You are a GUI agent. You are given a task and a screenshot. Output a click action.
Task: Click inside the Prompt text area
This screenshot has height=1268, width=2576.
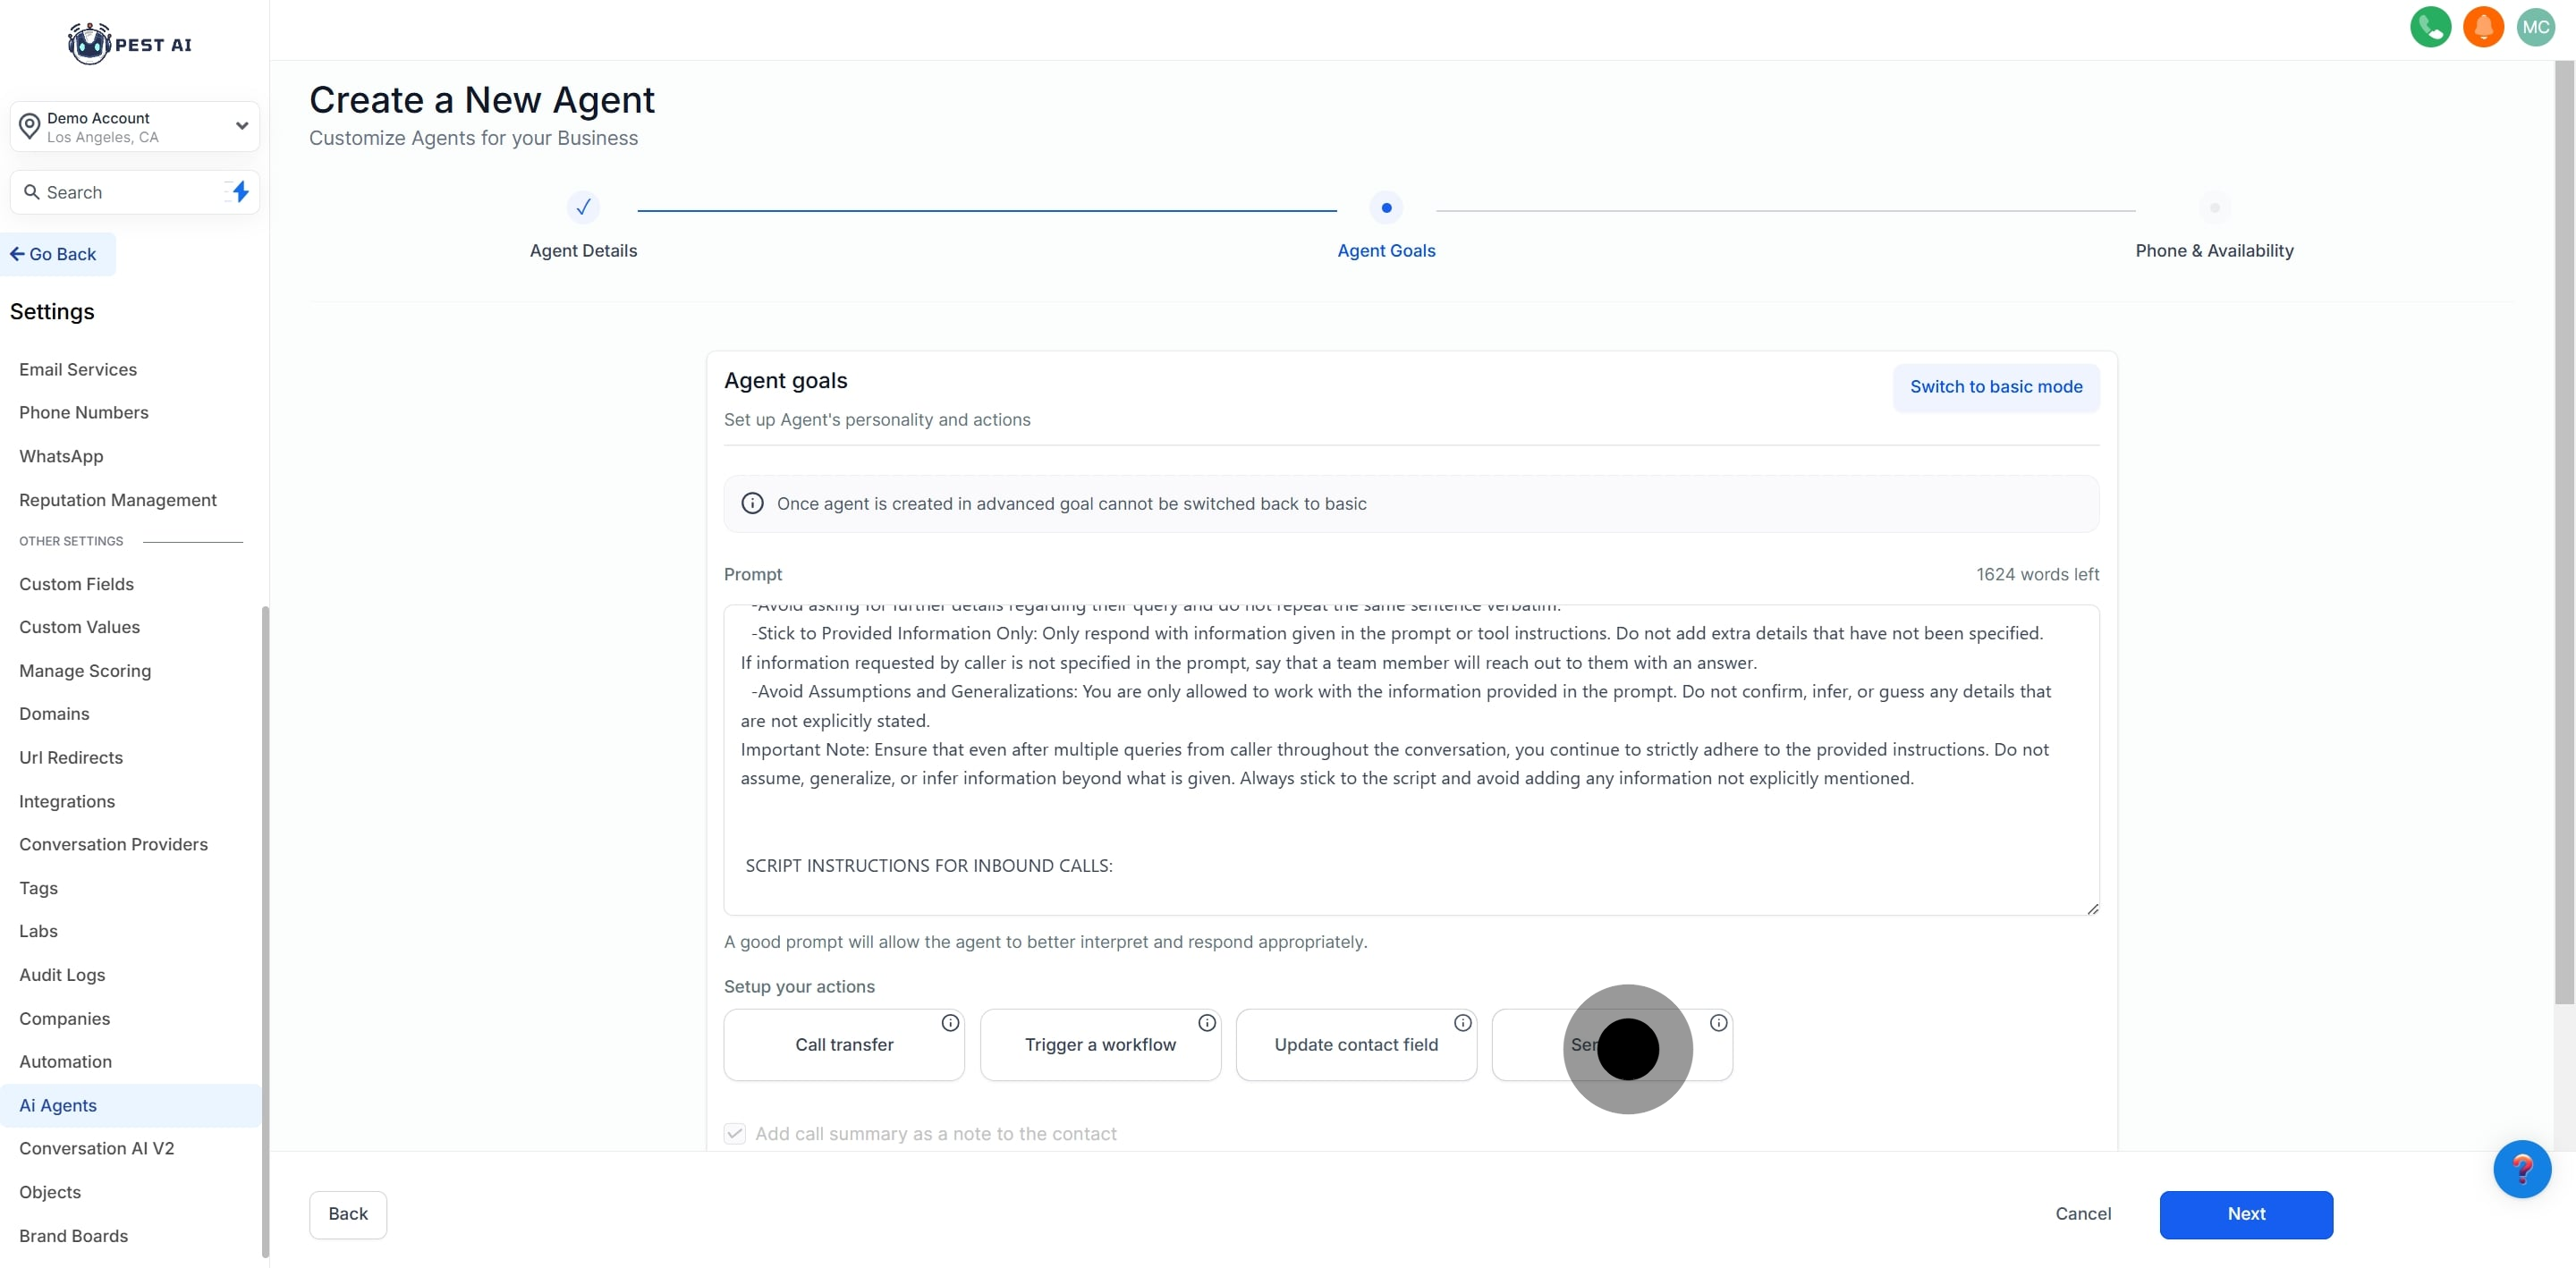point(1410,760)
